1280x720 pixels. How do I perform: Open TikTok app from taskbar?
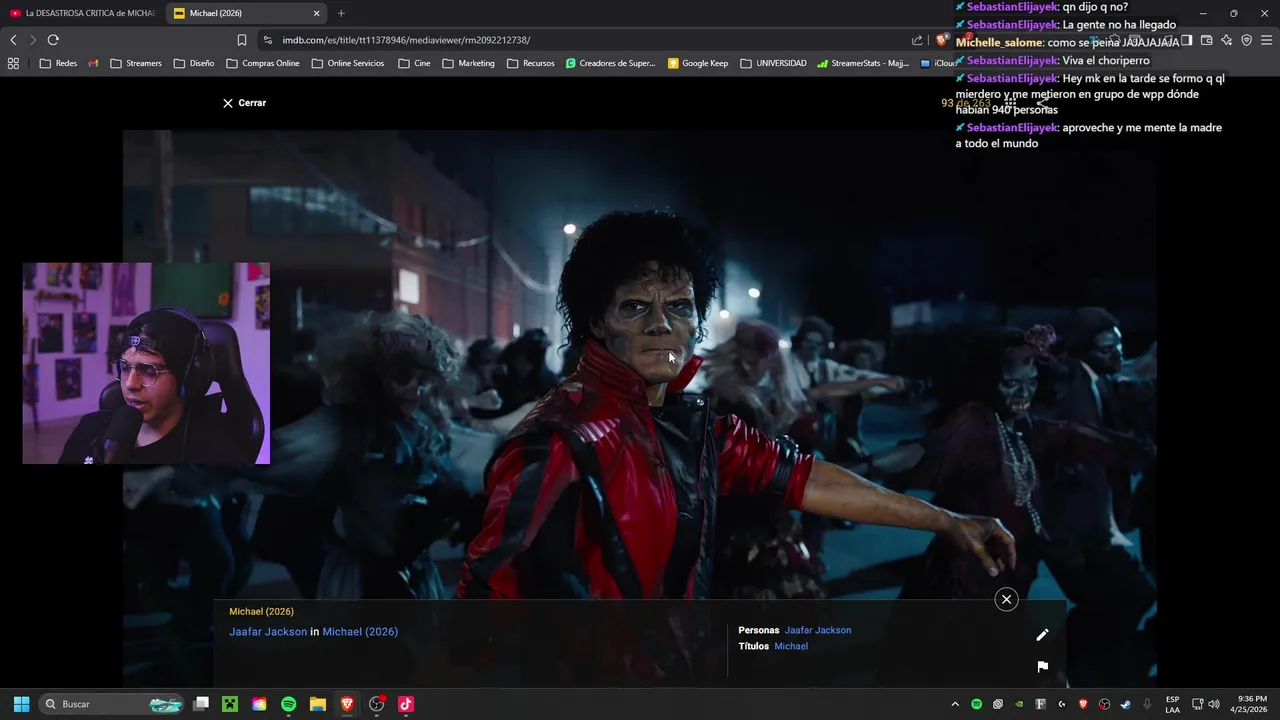(406, 704)
